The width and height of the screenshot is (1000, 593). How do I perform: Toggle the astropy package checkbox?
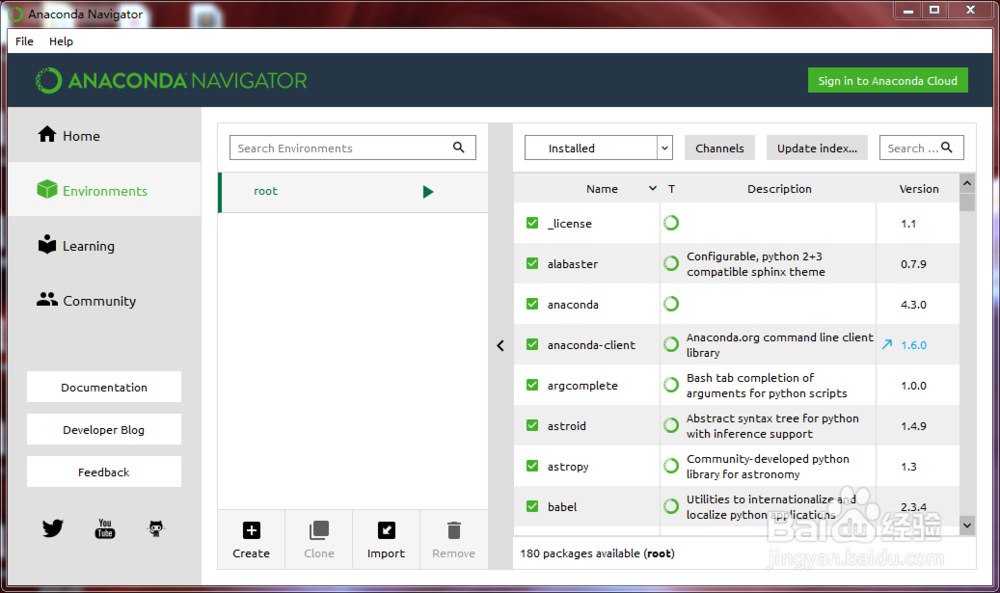(532, 465)
